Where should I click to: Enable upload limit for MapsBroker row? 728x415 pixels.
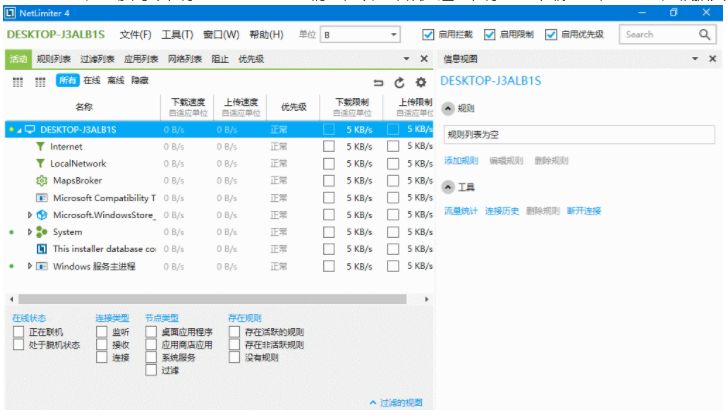pyautogui.click(x=393, y=181)
